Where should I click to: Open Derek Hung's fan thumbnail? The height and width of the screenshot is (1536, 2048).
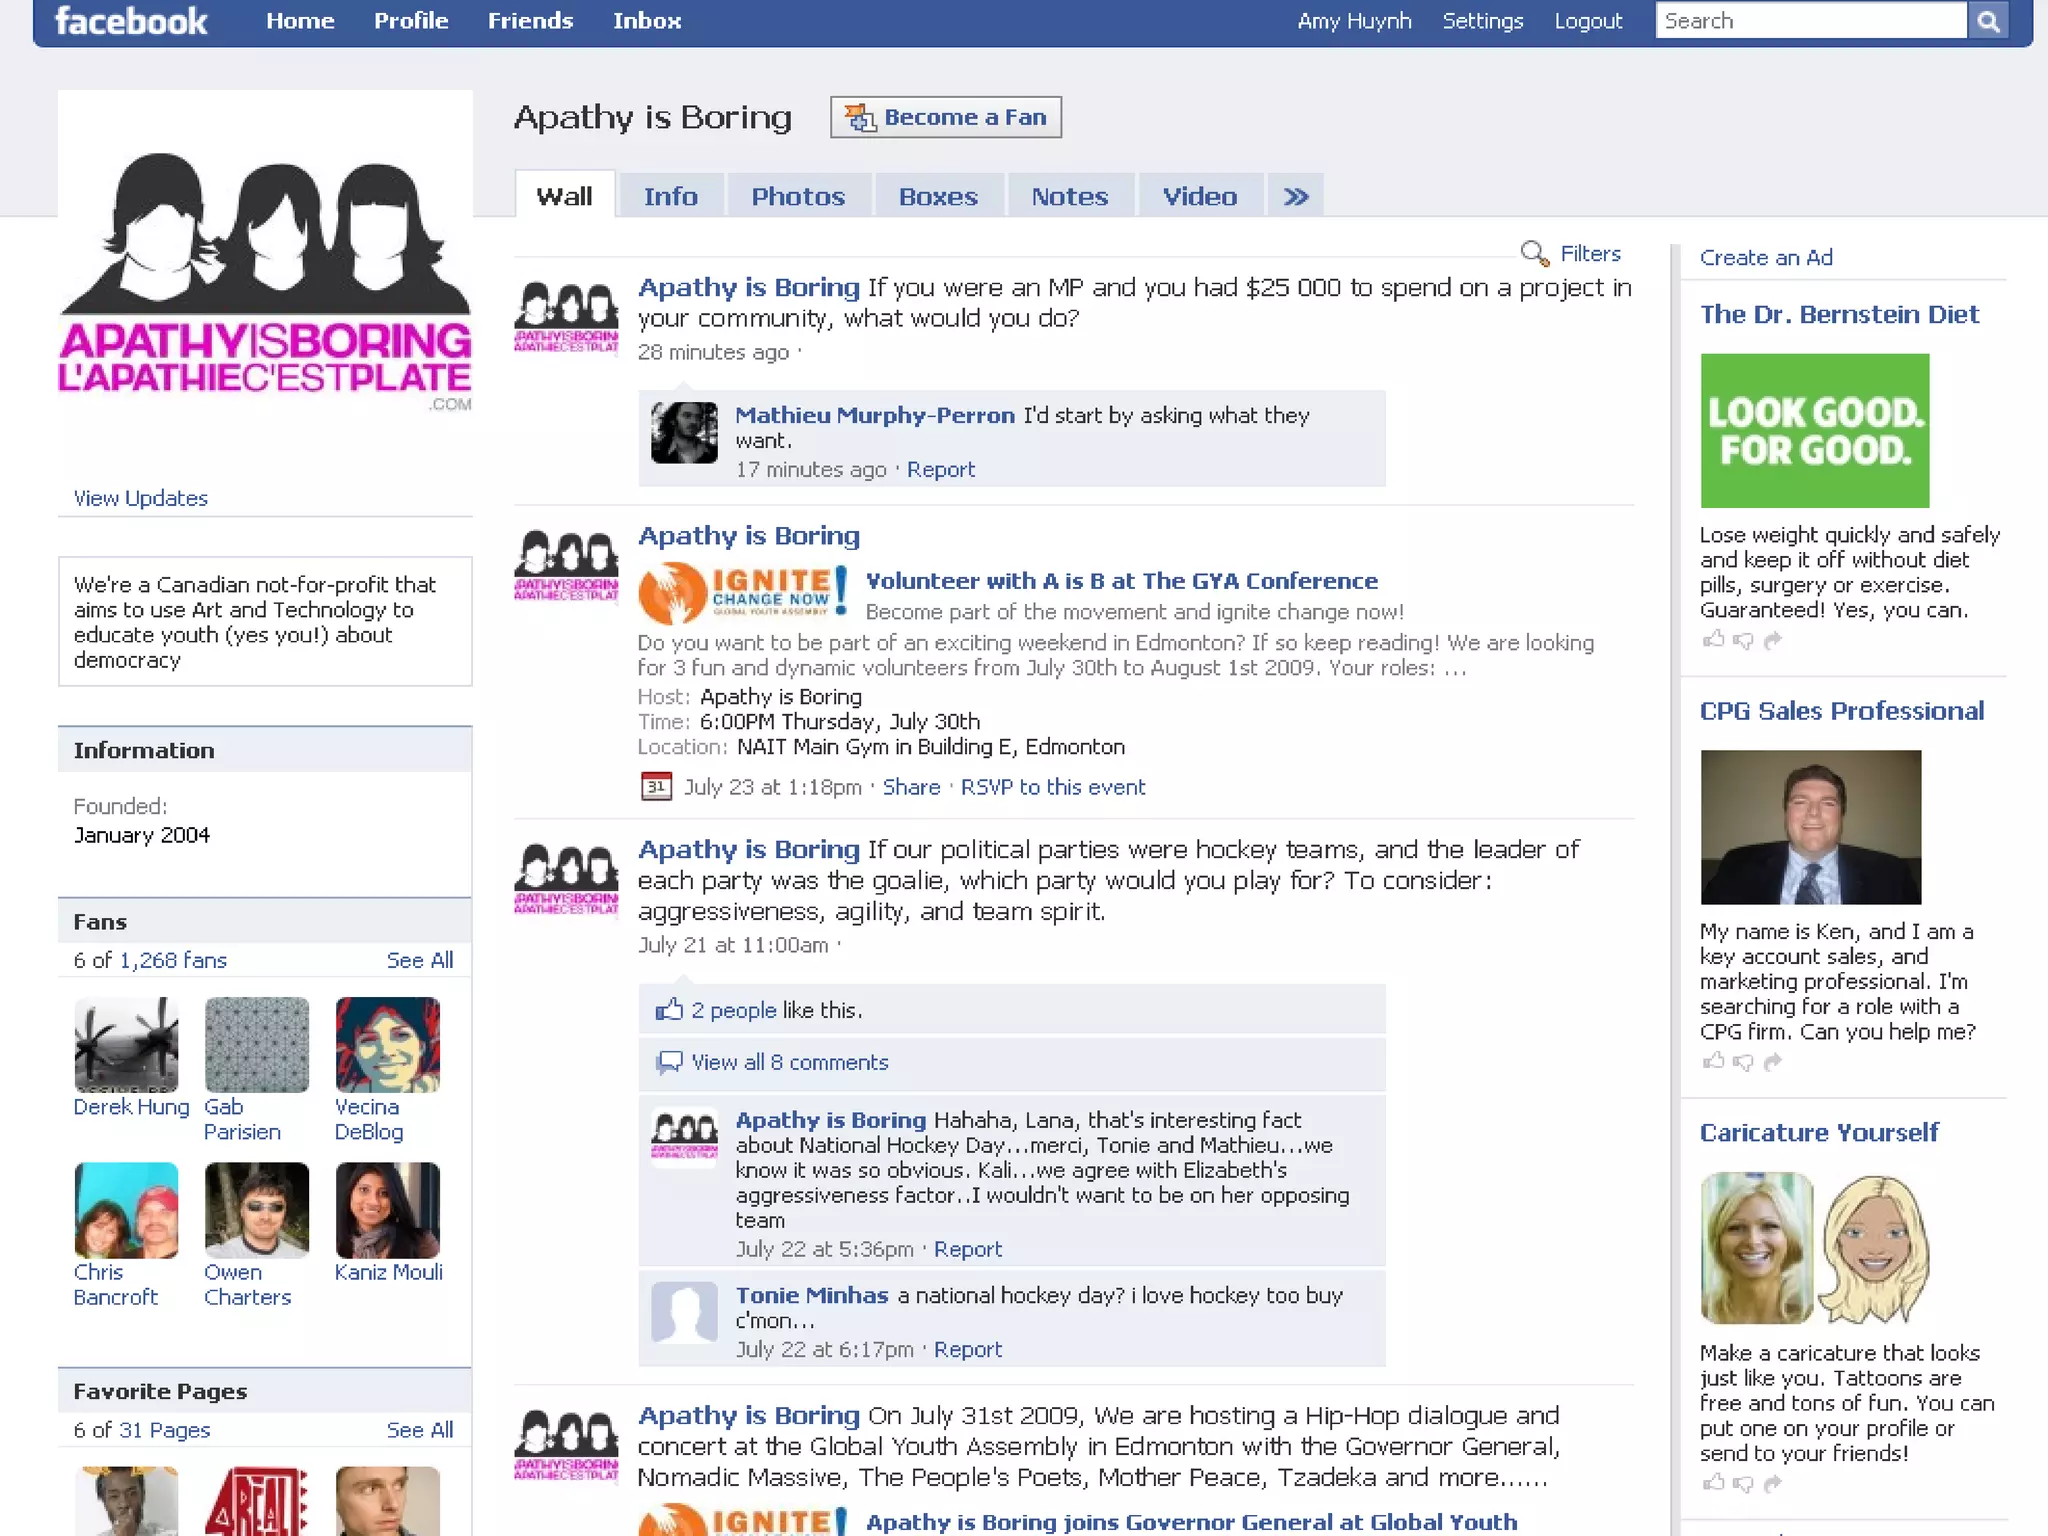pos(126,1044)
